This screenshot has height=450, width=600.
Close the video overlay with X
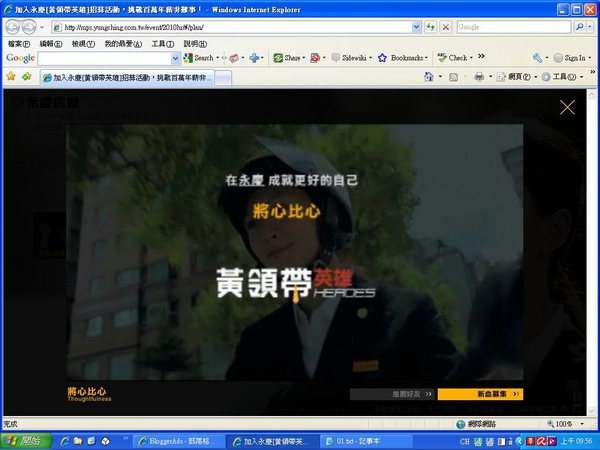(x=567, y=108)
